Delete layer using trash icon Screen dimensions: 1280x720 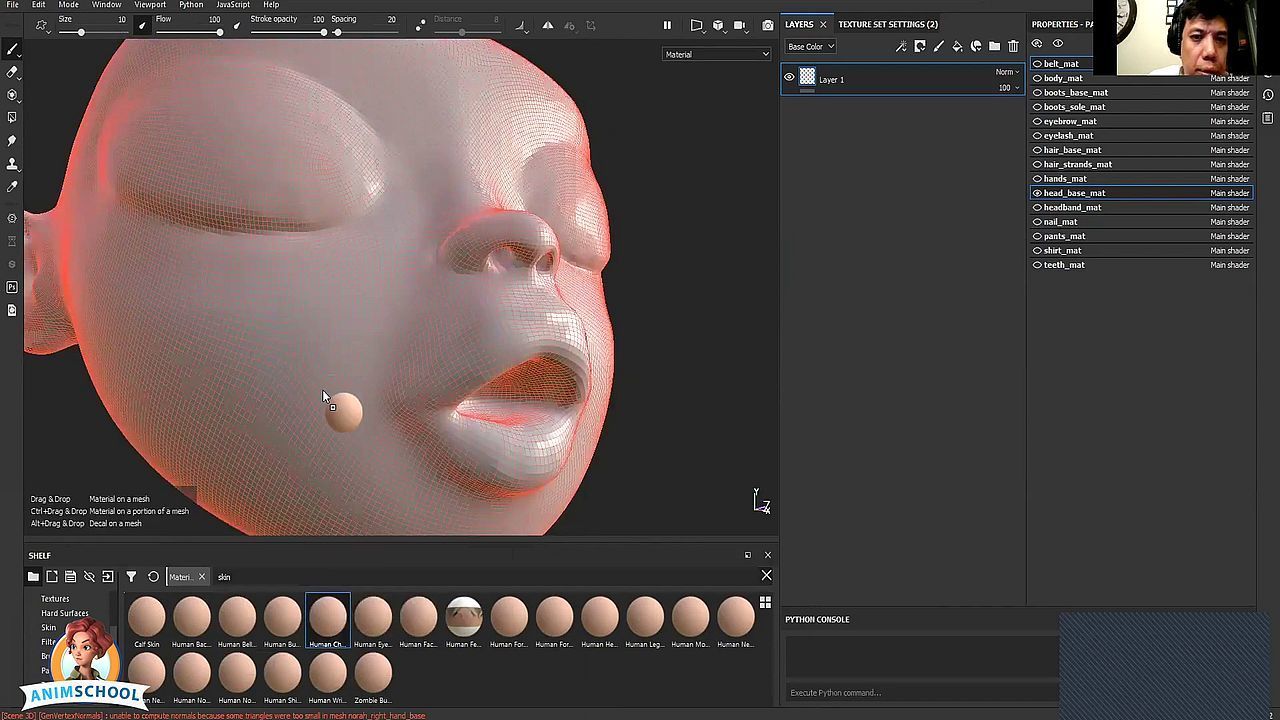pos(1013,46)
